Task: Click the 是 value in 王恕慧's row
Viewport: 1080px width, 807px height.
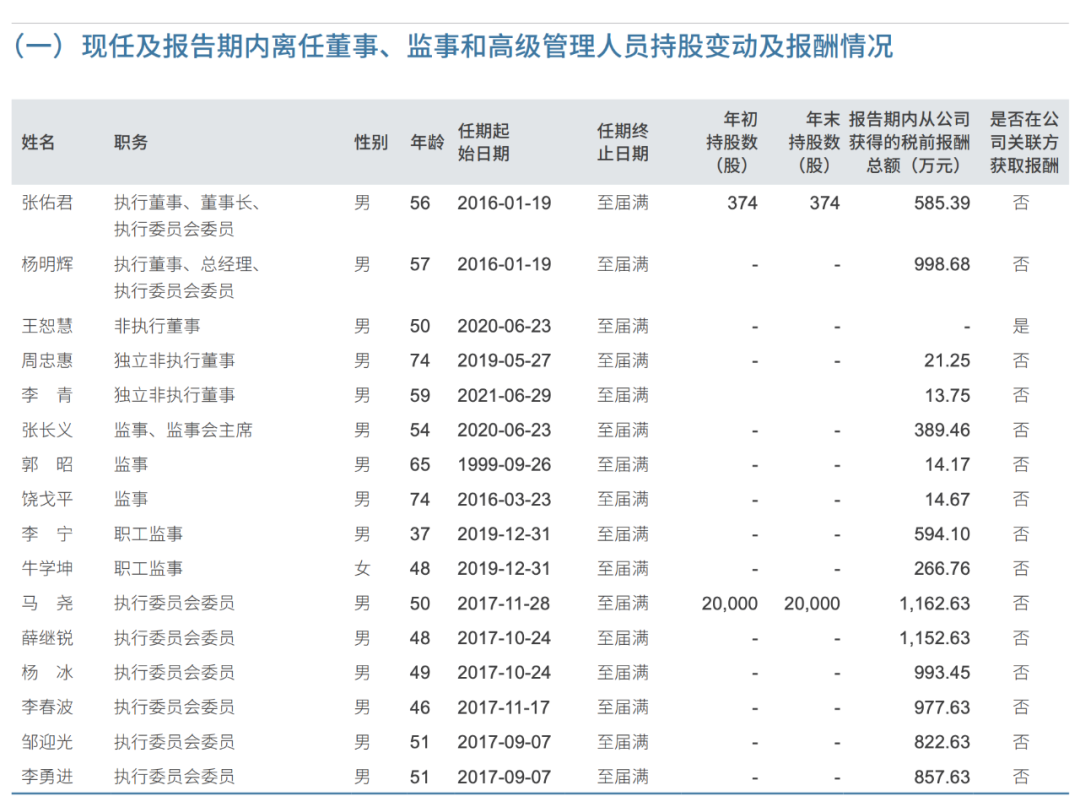Action: click(x=1021, y=326)
